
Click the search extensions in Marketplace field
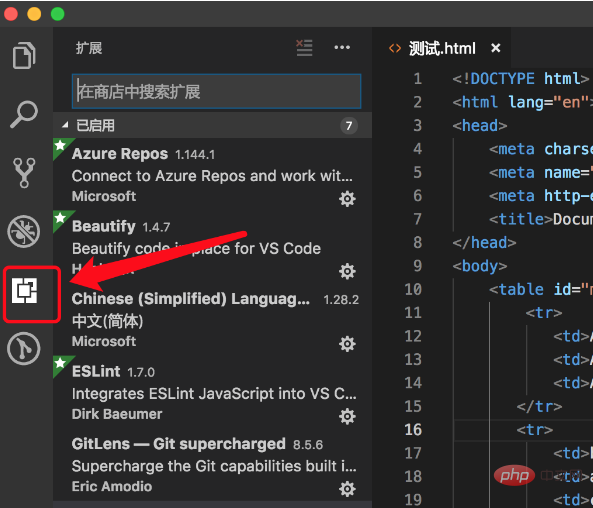pyautogui.click(x=216, y=92)
